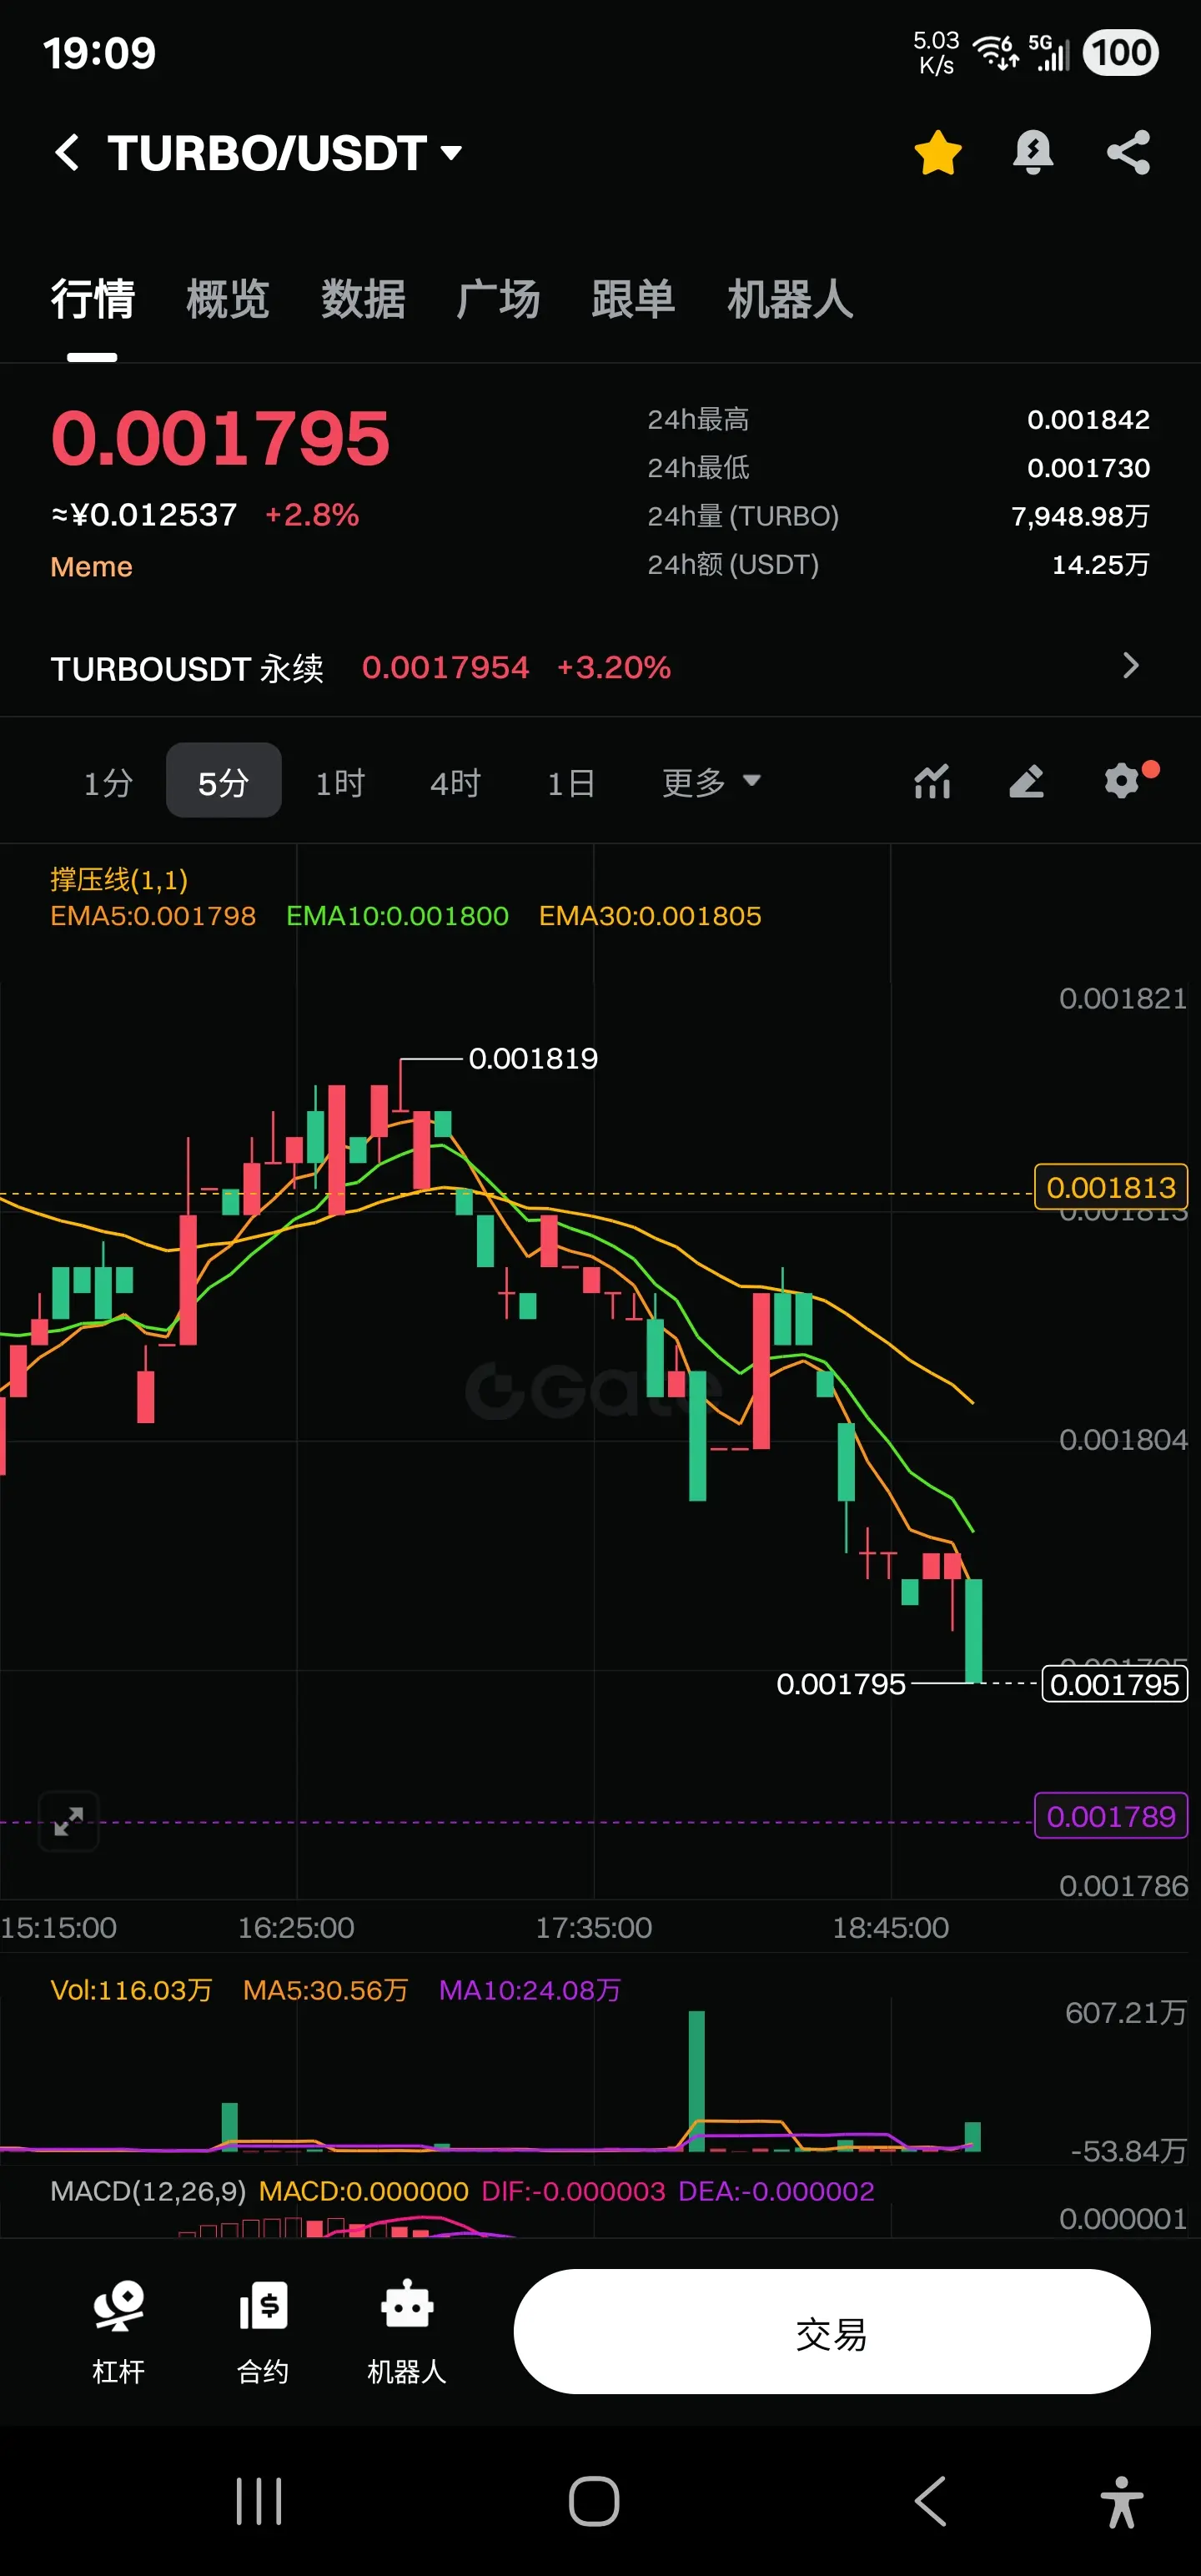
Task: Tap the large 0.001795 current price
Action: coord(220,438)
